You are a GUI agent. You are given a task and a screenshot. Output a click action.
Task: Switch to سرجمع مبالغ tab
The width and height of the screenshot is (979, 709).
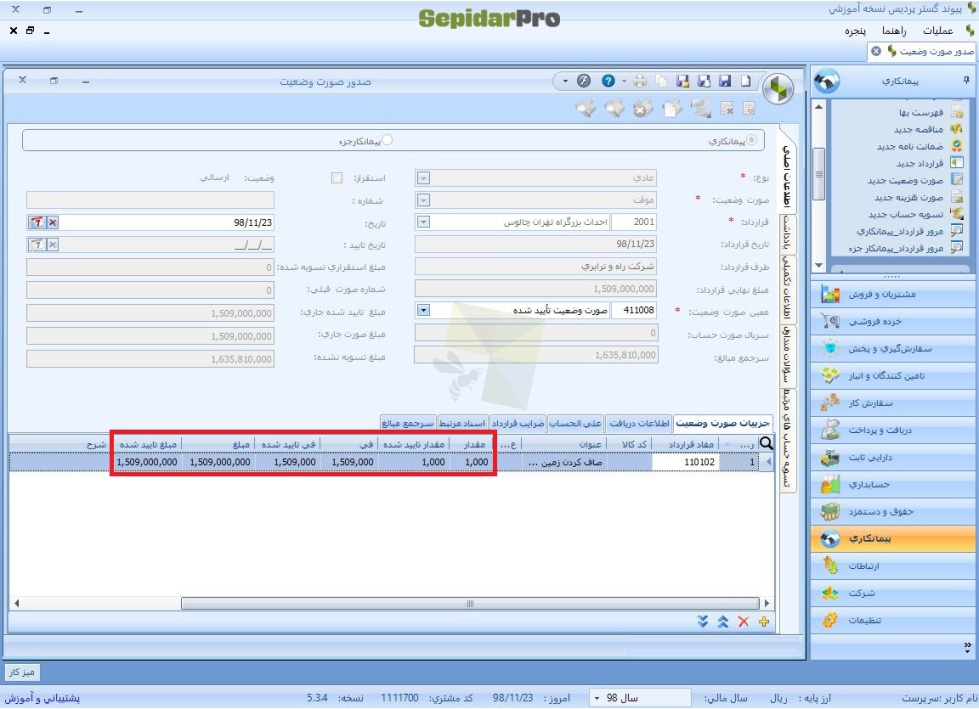pos(407,423)
